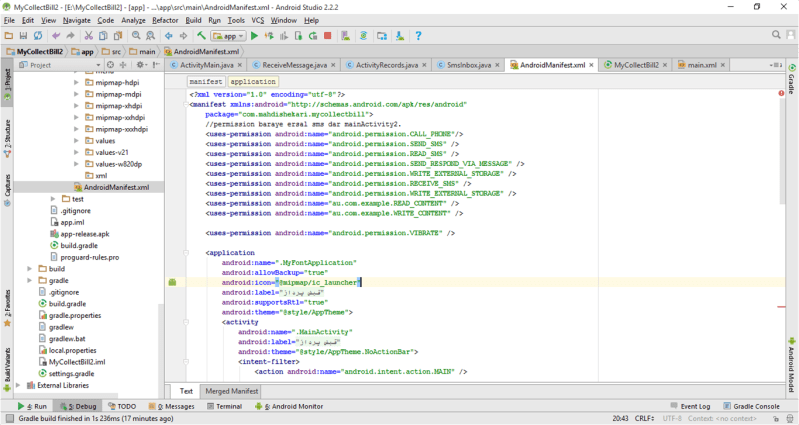Click the Save All toolbar icon

click(23, 36)
